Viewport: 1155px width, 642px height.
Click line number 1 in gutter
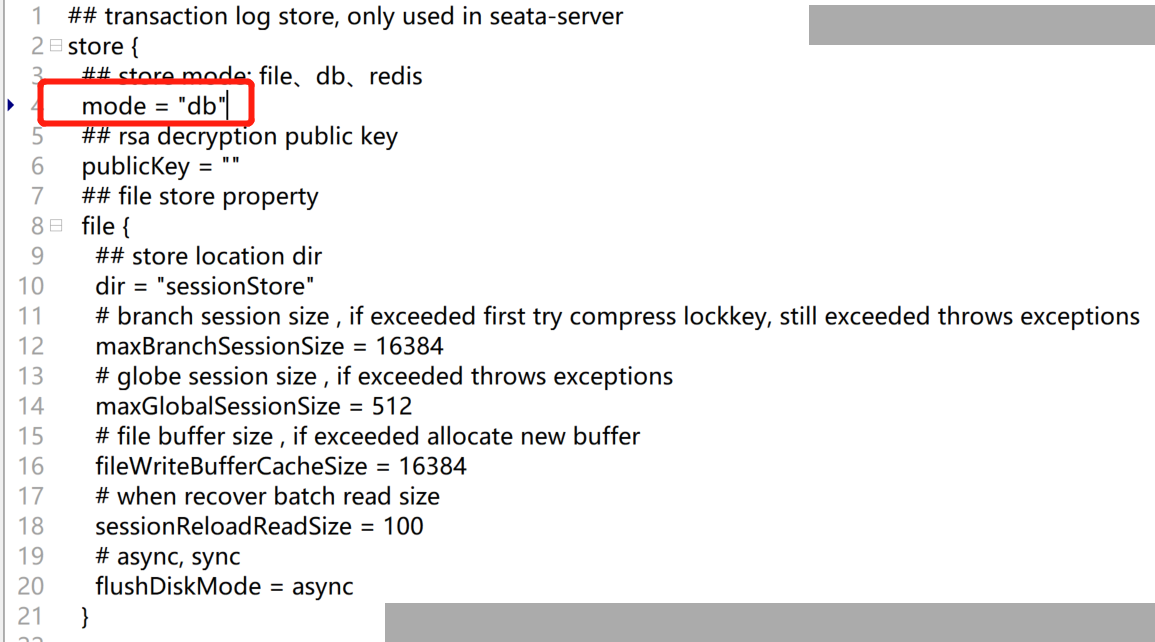click(37, 16)
